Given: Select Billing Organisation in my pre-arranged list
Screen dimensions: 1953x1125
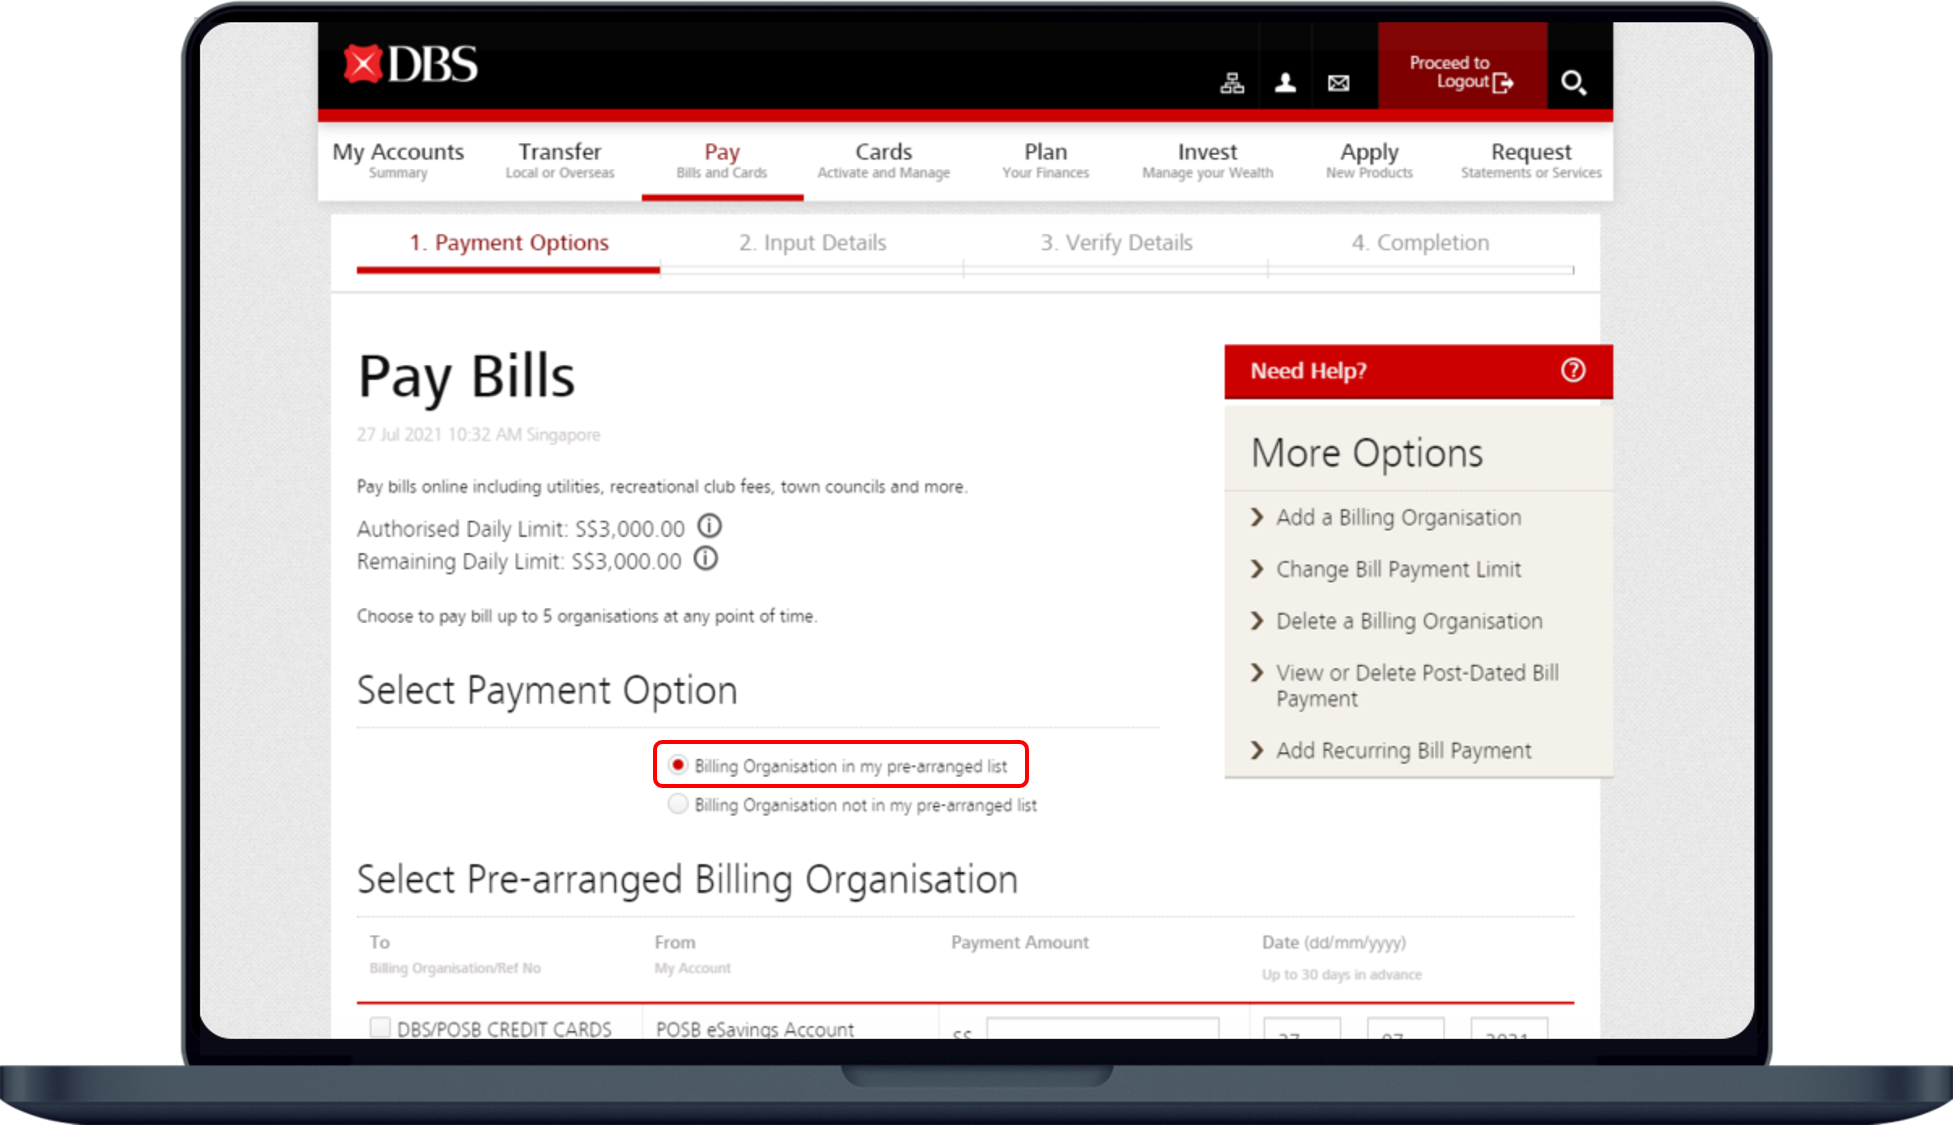Looking at the screenshot, I should [678, 765].
